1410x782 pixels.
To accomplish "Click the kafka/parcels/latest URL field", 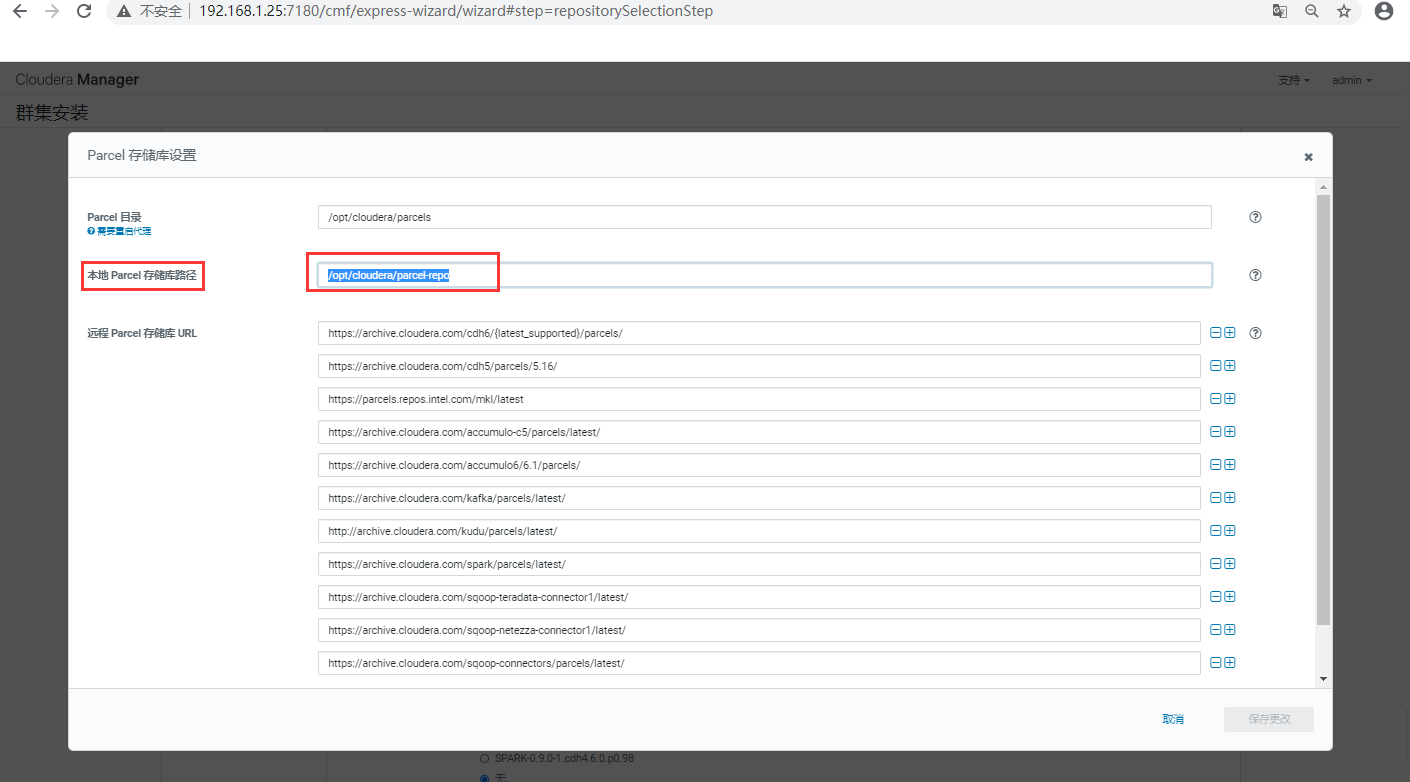I will (x=759, y=498).
